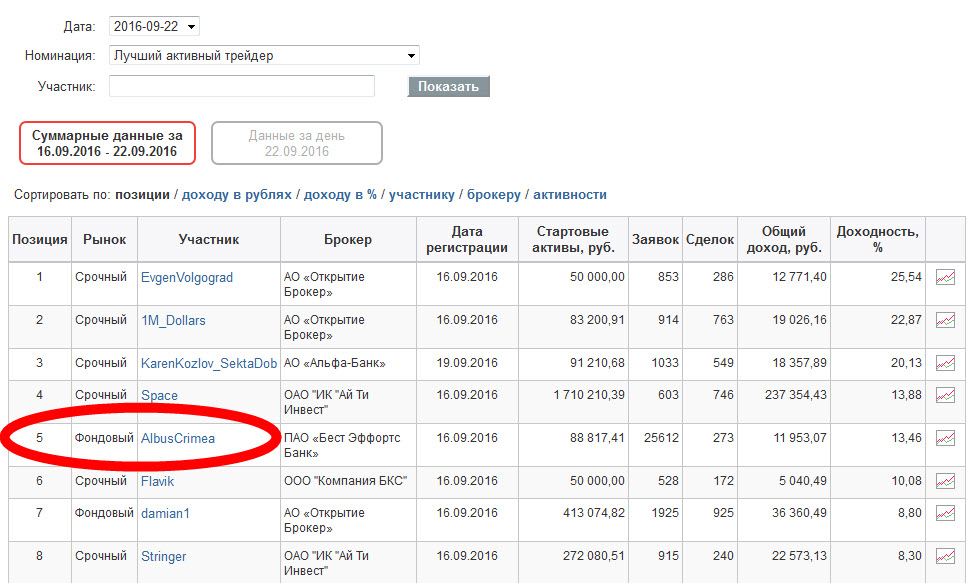The height and width of the screenshot is (583, 978).
Task: Show the chart icon for Flavik's row
Action: click(945, 481)
